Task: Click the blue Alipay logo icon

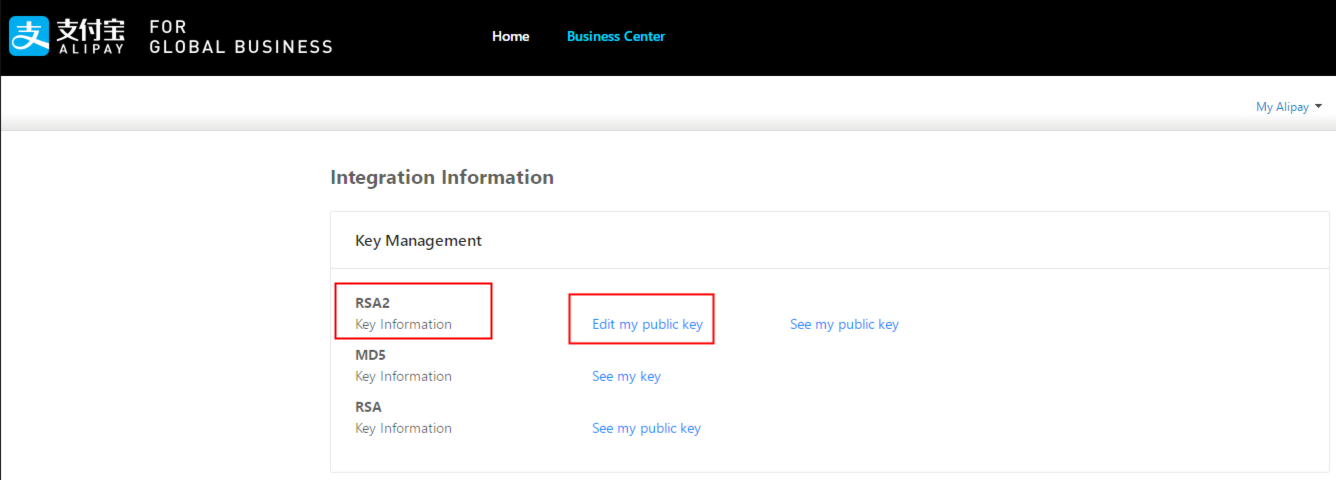Action: [x=29, y=36]
